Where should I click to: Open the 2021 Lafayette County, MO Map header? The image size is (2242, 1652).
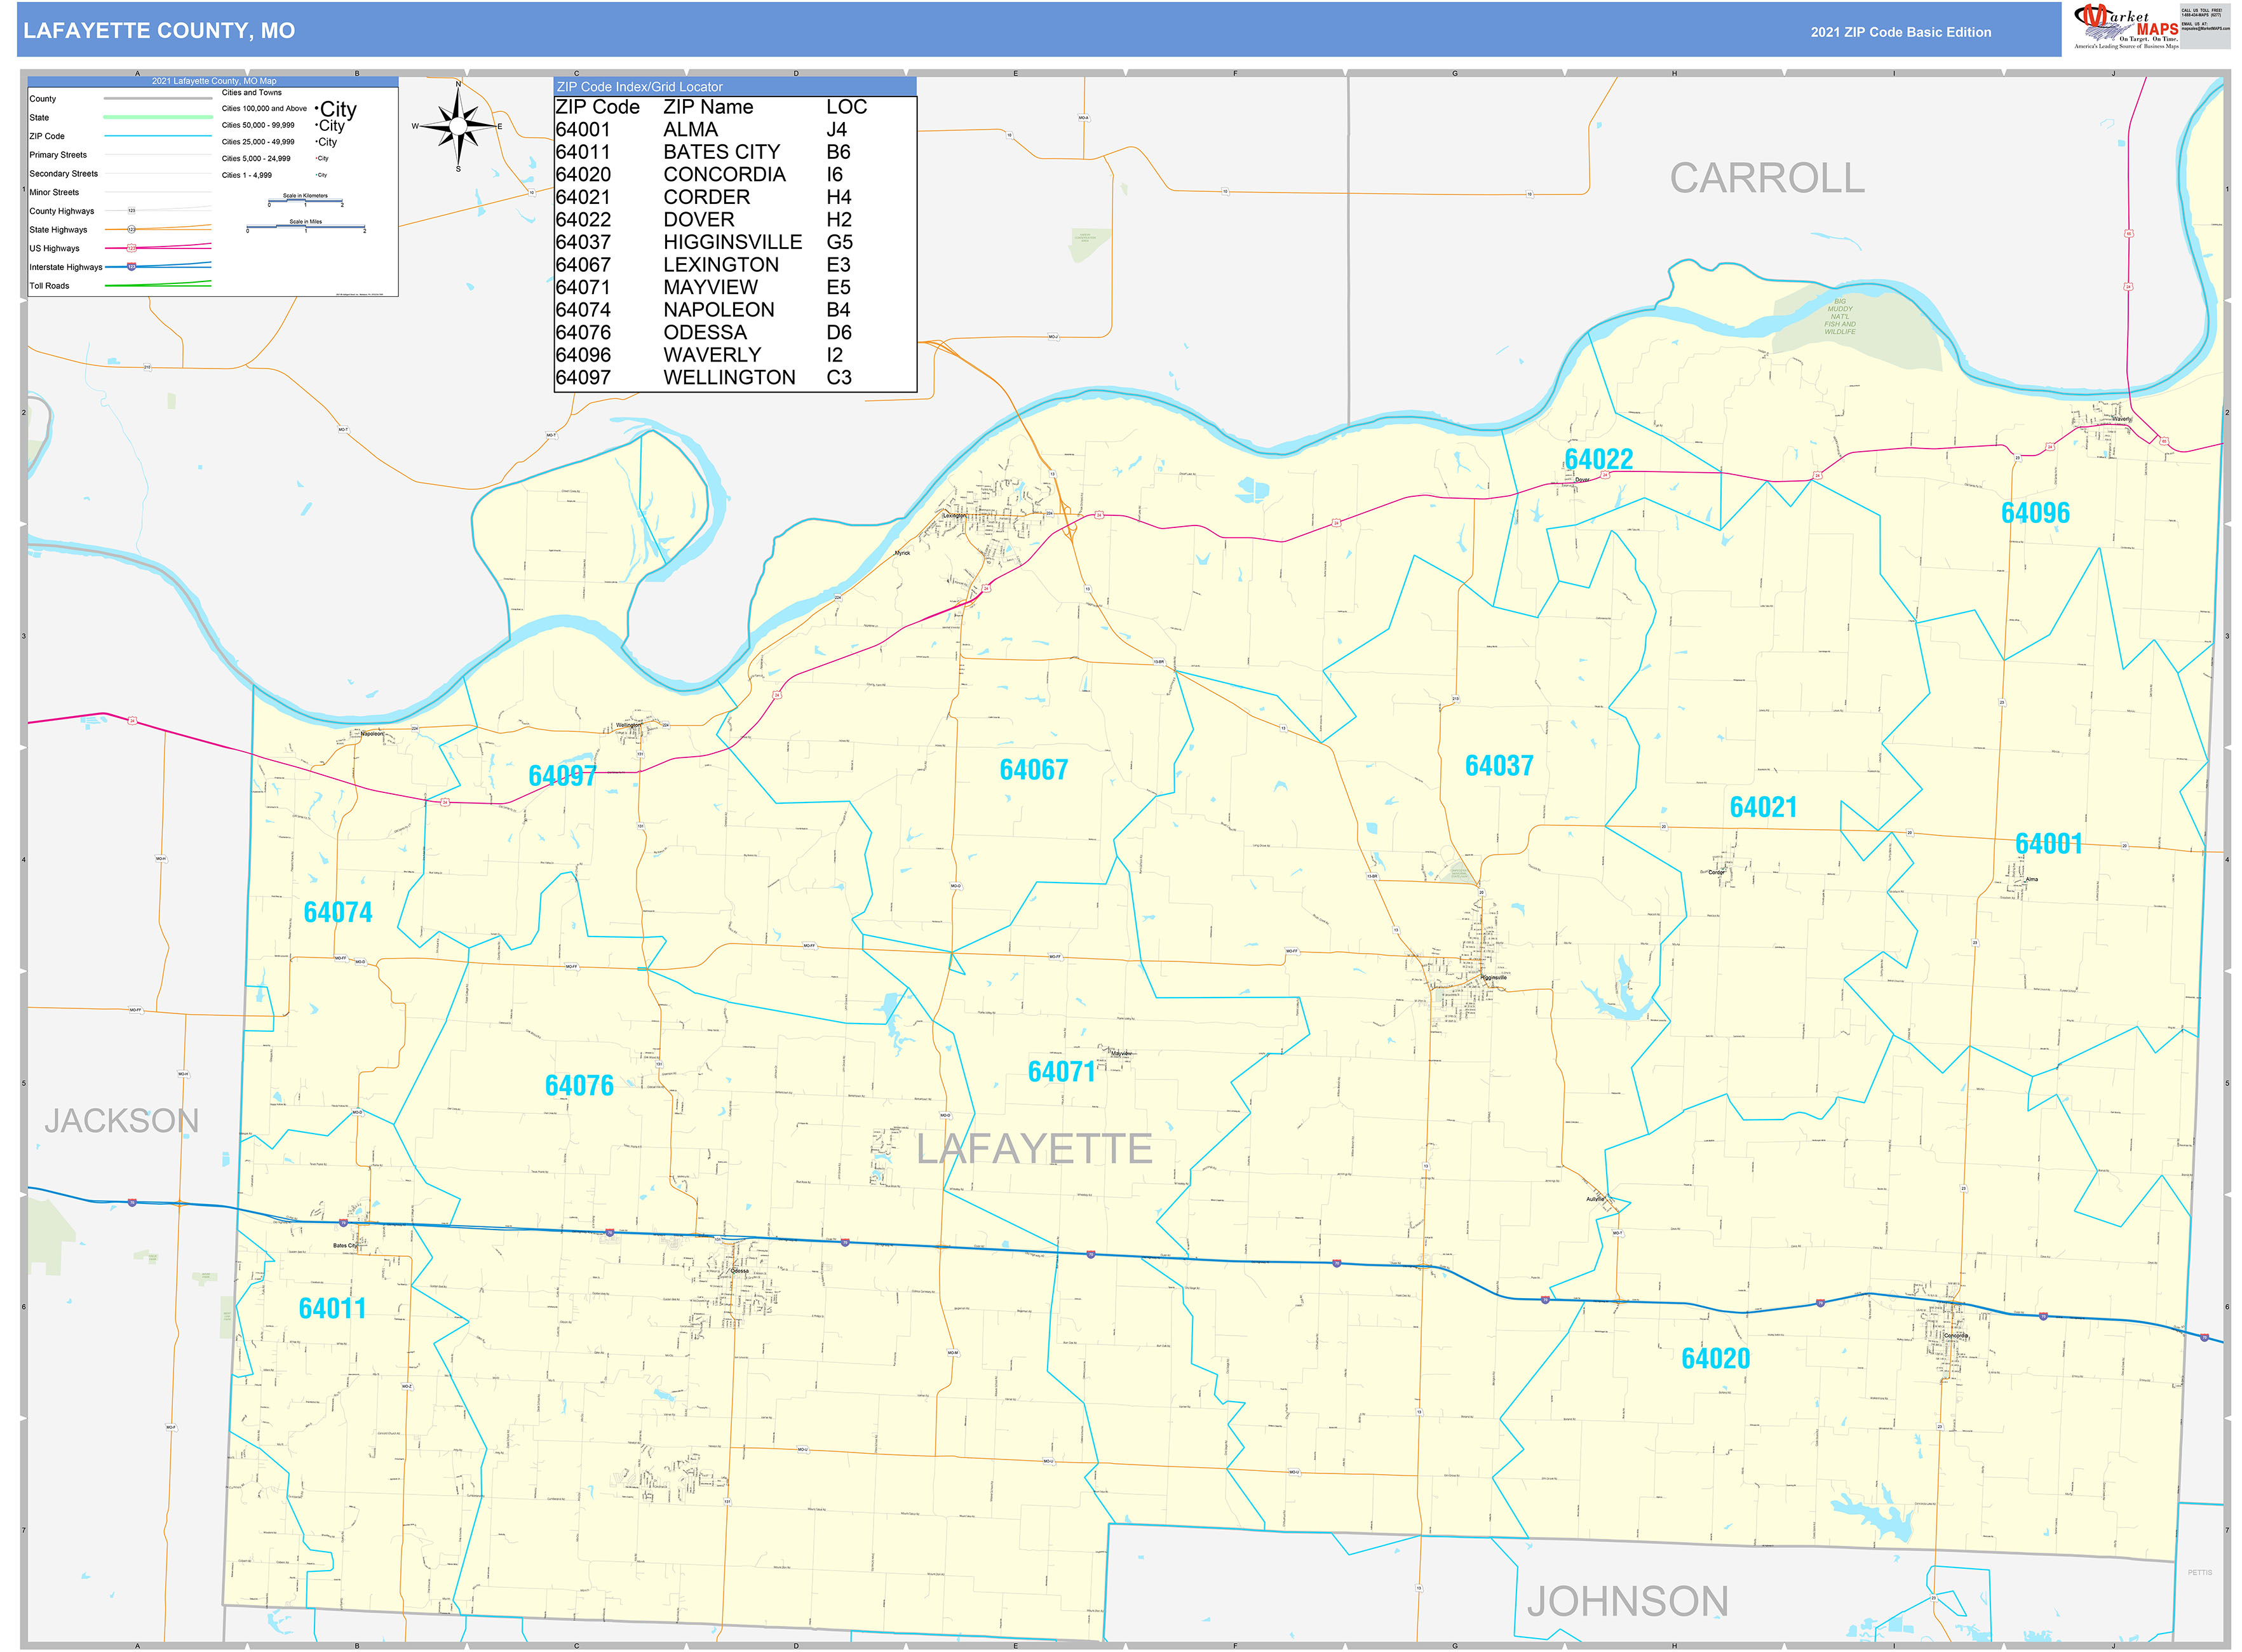214,82
